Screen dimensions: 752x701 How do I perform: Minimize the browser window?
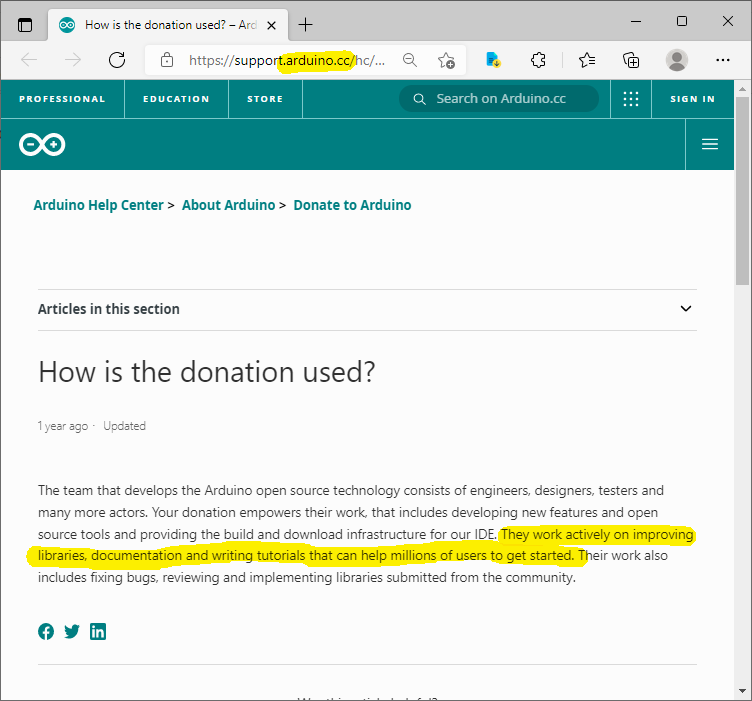point(636,22)
